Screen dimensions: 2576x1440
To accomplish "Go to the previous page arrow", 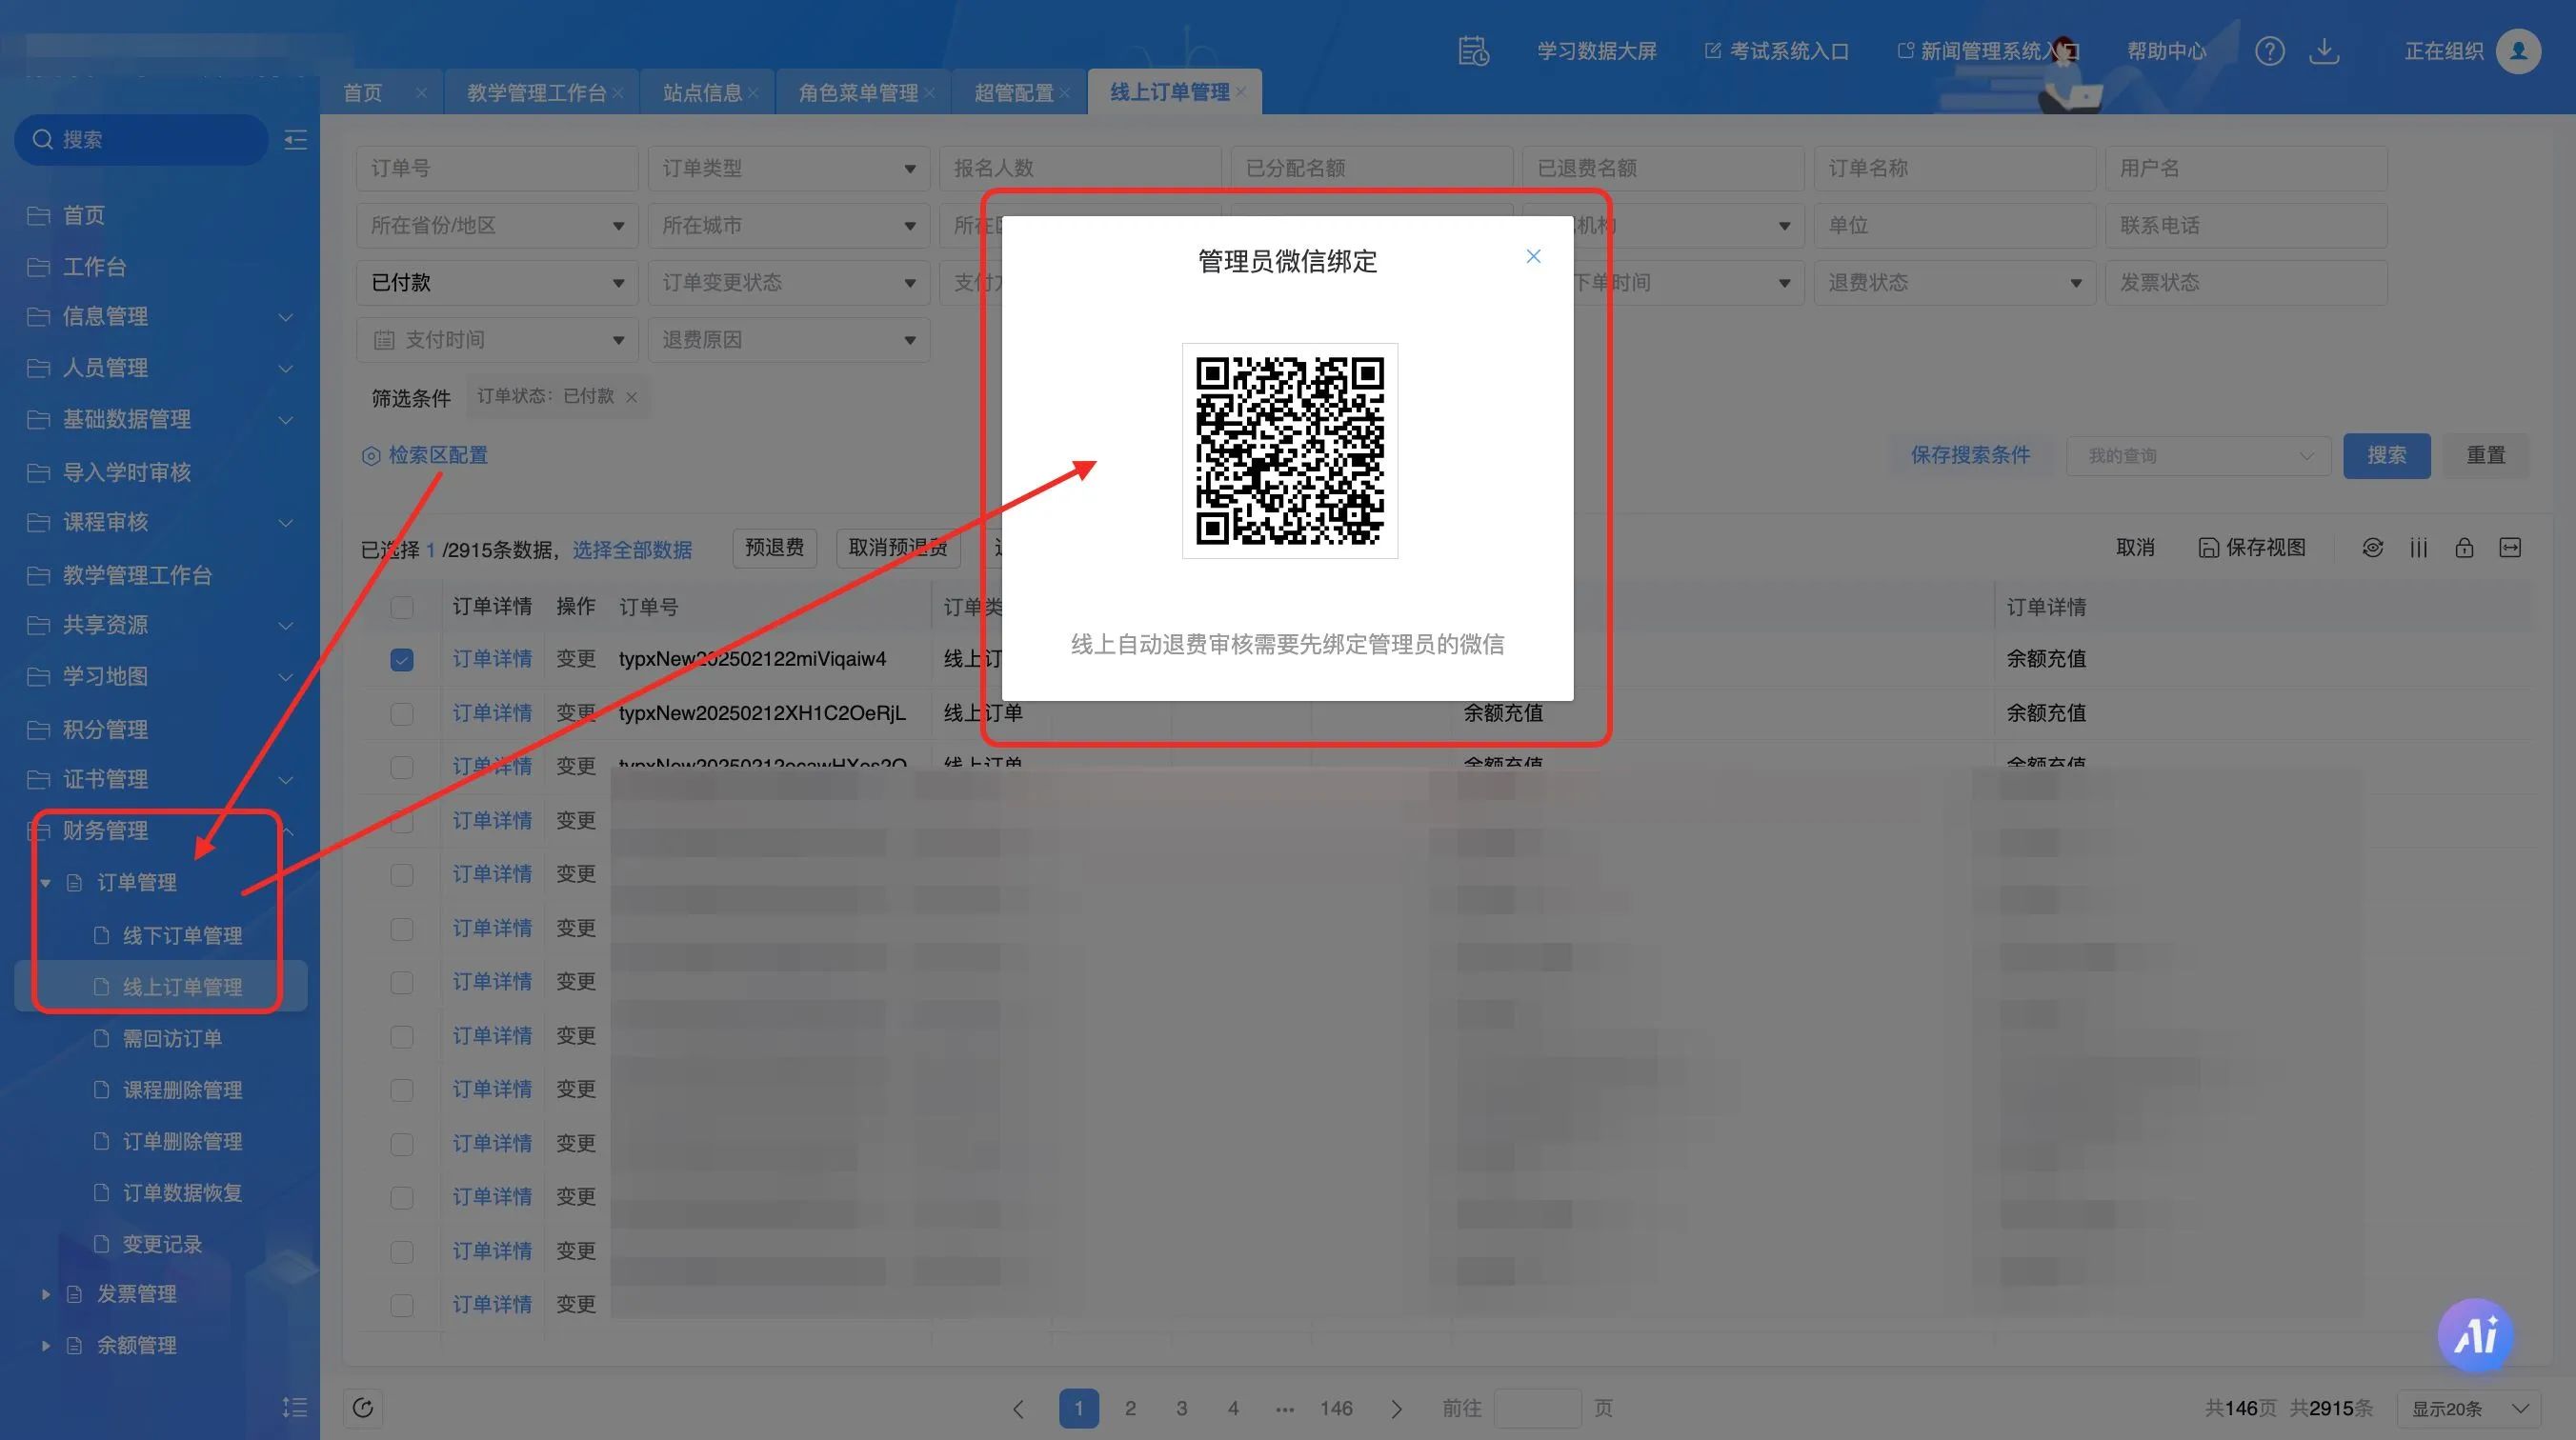I will click(x=1018, y=1409).
